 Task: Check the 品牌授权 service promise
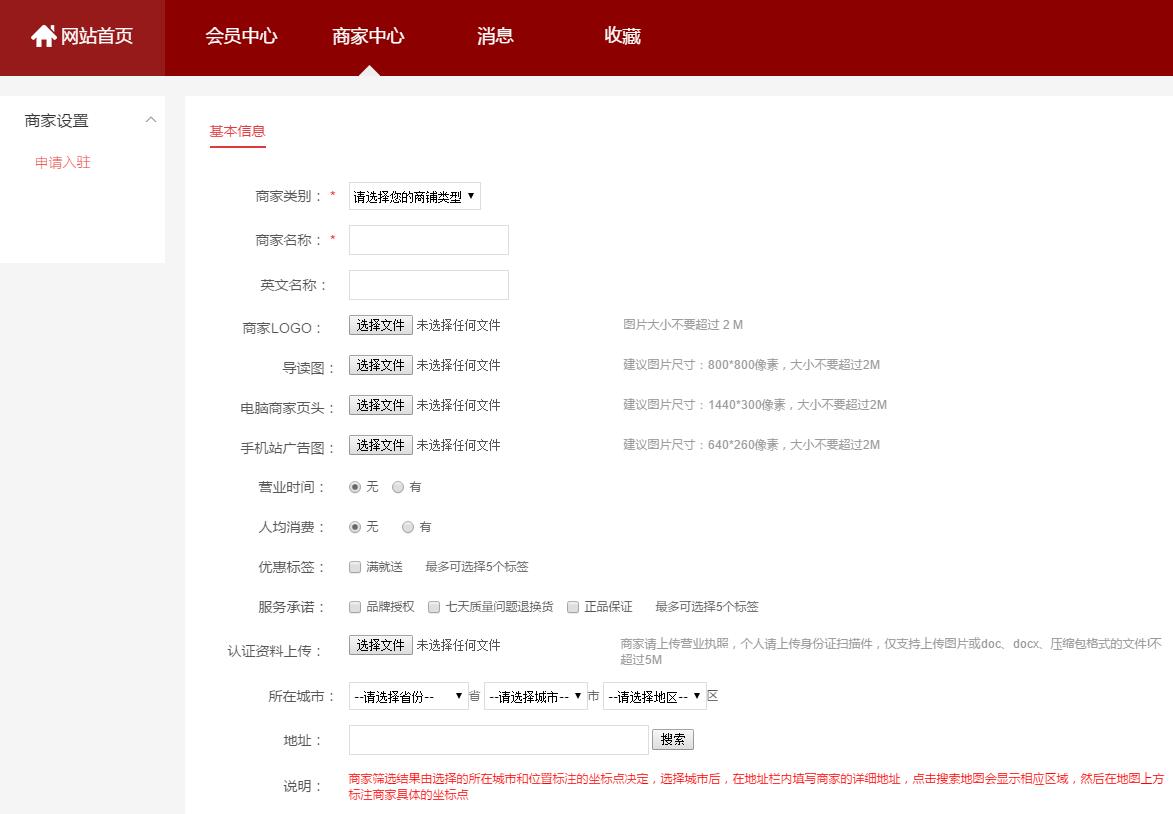pyautogui.click(x=354, y=606)
